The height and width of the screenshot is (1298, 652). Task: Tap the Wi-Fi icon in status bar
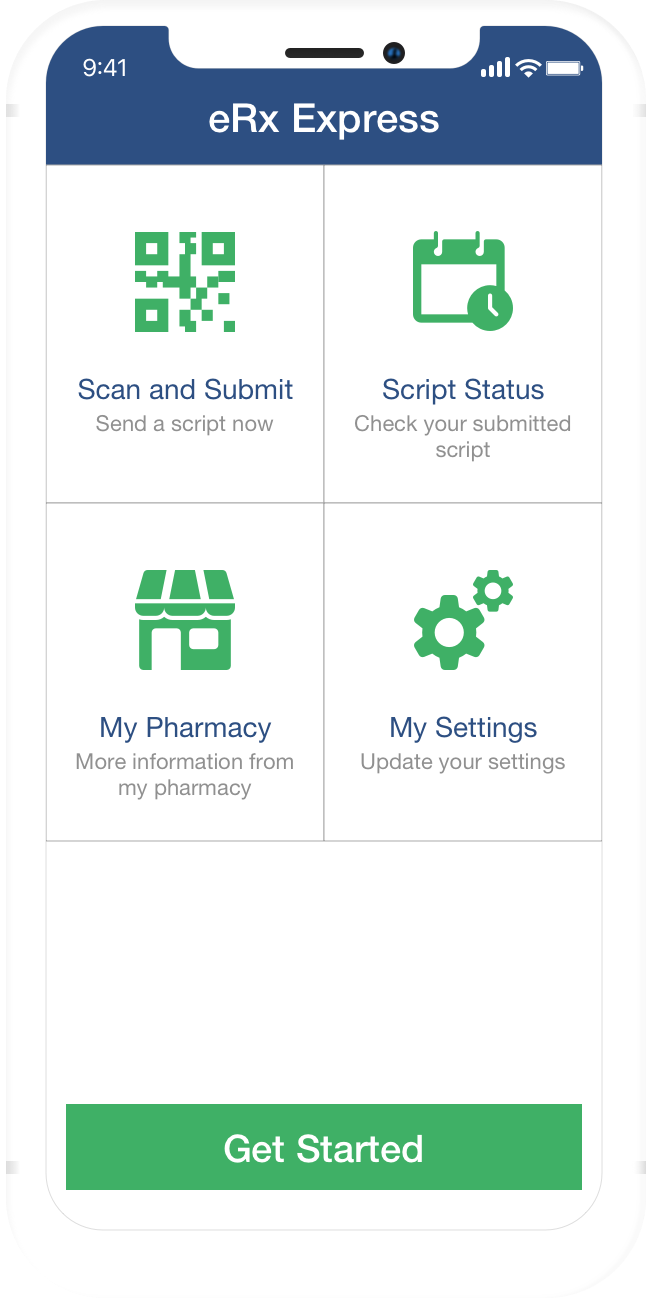tap(528, 68)
